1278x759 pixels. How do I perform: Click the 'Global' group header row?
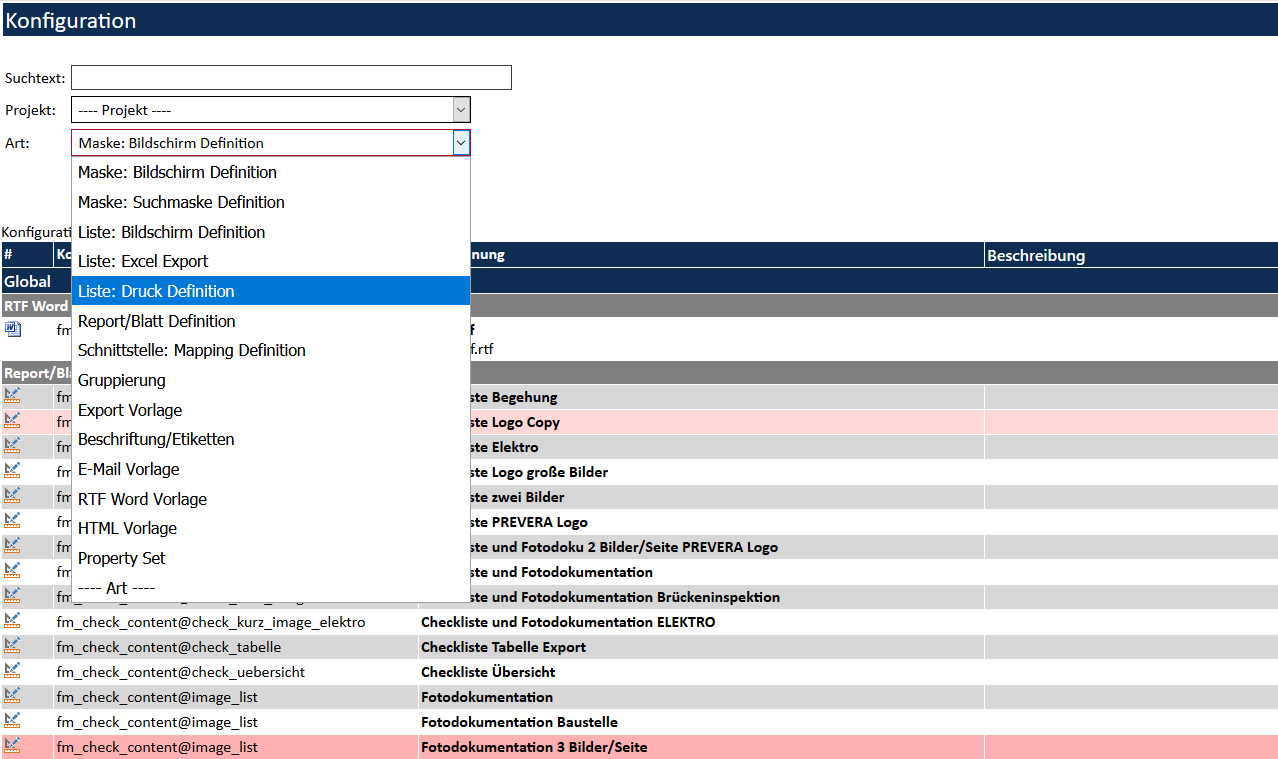pyautogui.click(x=640, y=281)
